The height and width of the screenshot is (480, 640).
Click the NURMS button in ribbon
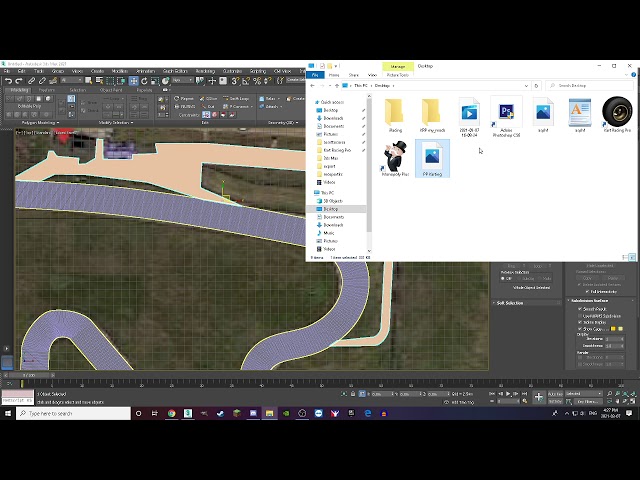coord(185,107)
